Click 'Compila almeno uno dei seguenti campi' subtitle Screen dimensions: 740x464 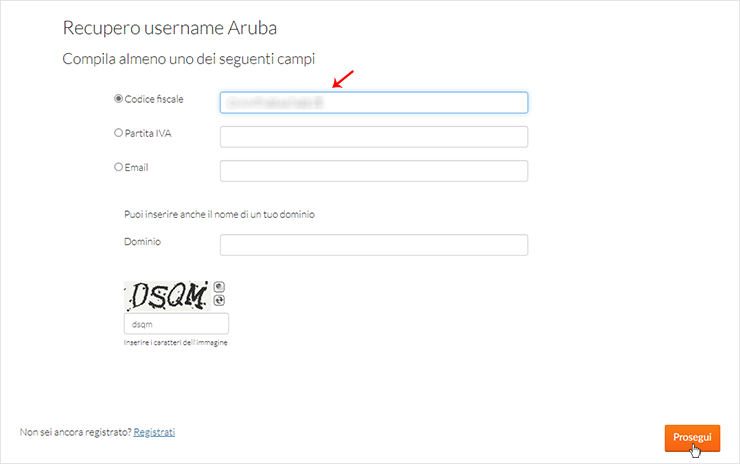pyautogui.click(x=189, y=59)
